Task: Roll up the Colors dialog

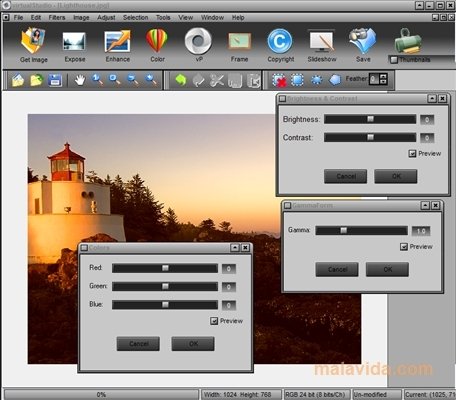Action: click(235, 248)
